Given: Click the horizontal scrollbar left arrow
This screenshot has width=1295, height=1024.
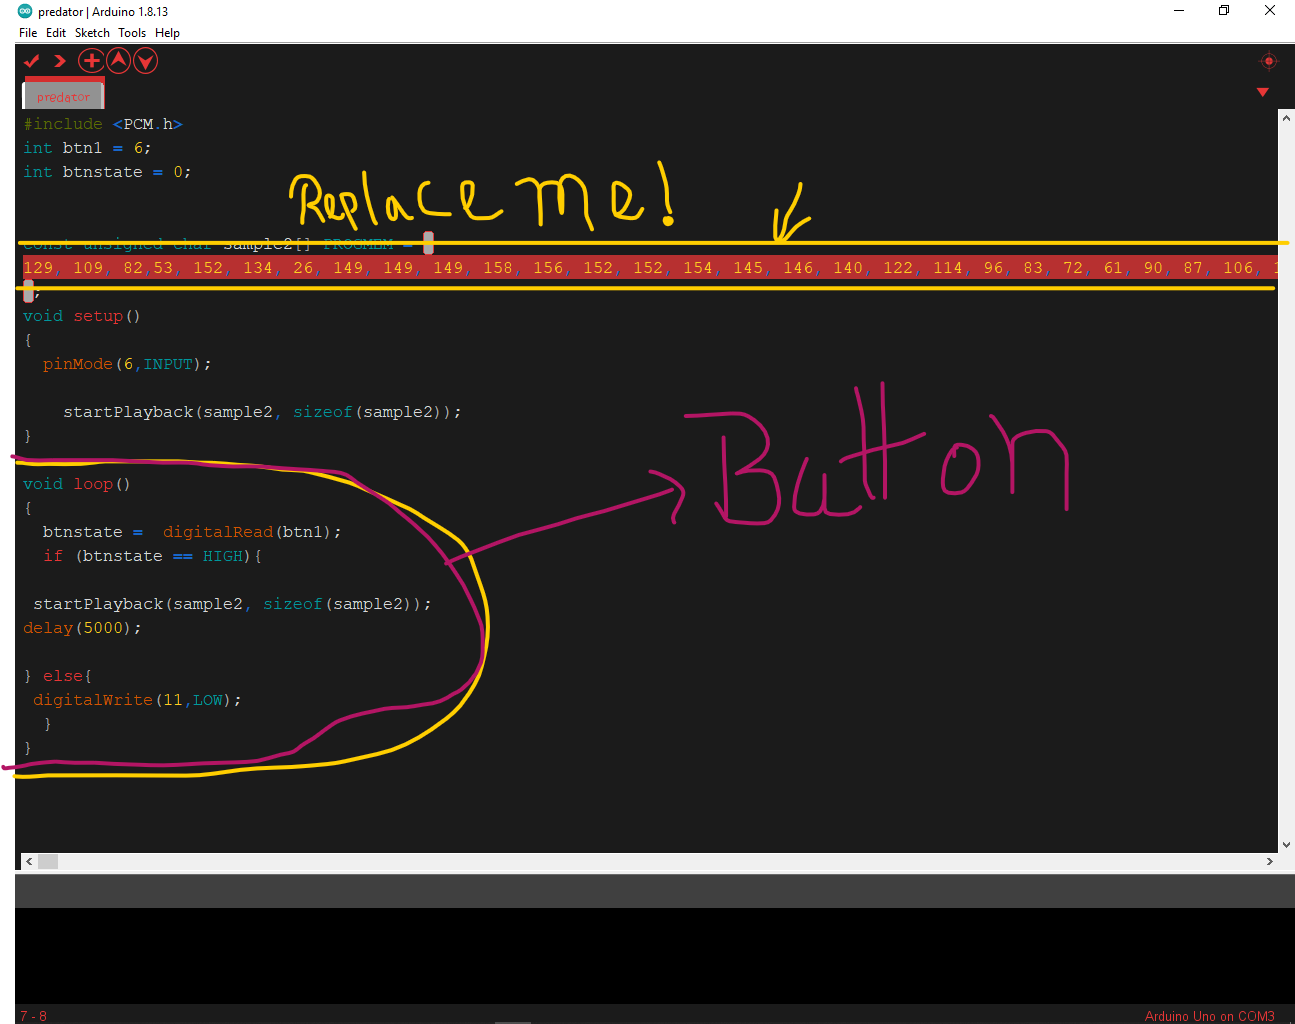Looking at the screenshot, I should tap(29, 861).
